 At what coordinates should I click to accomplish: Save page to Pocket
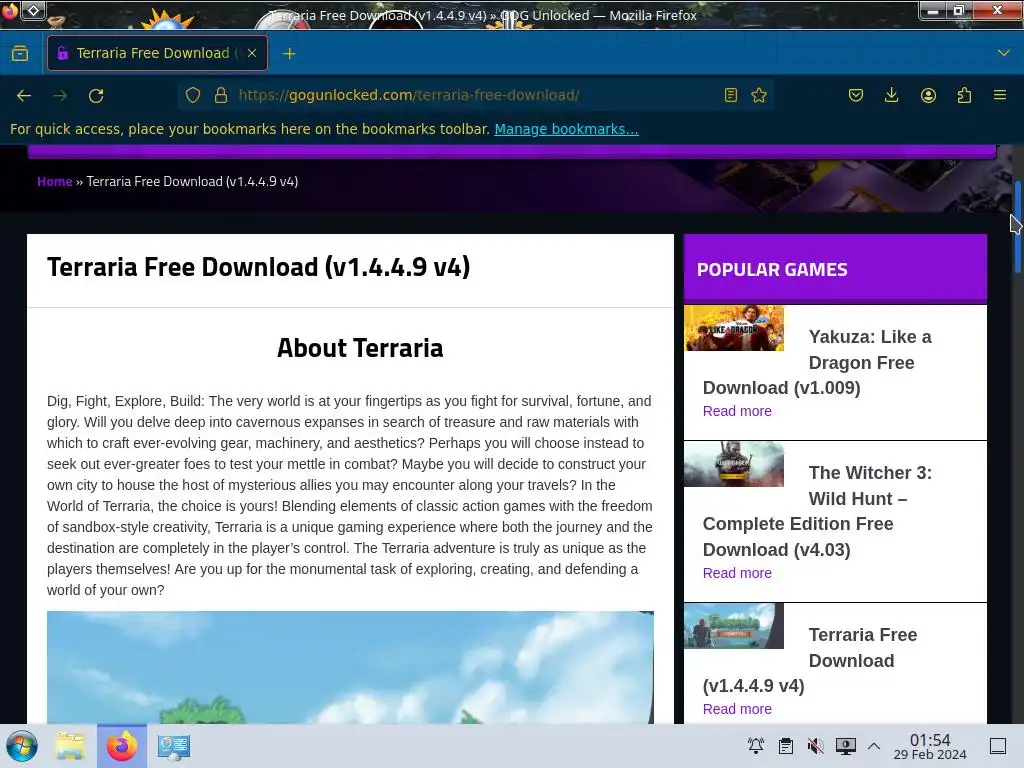pos(856,95)
